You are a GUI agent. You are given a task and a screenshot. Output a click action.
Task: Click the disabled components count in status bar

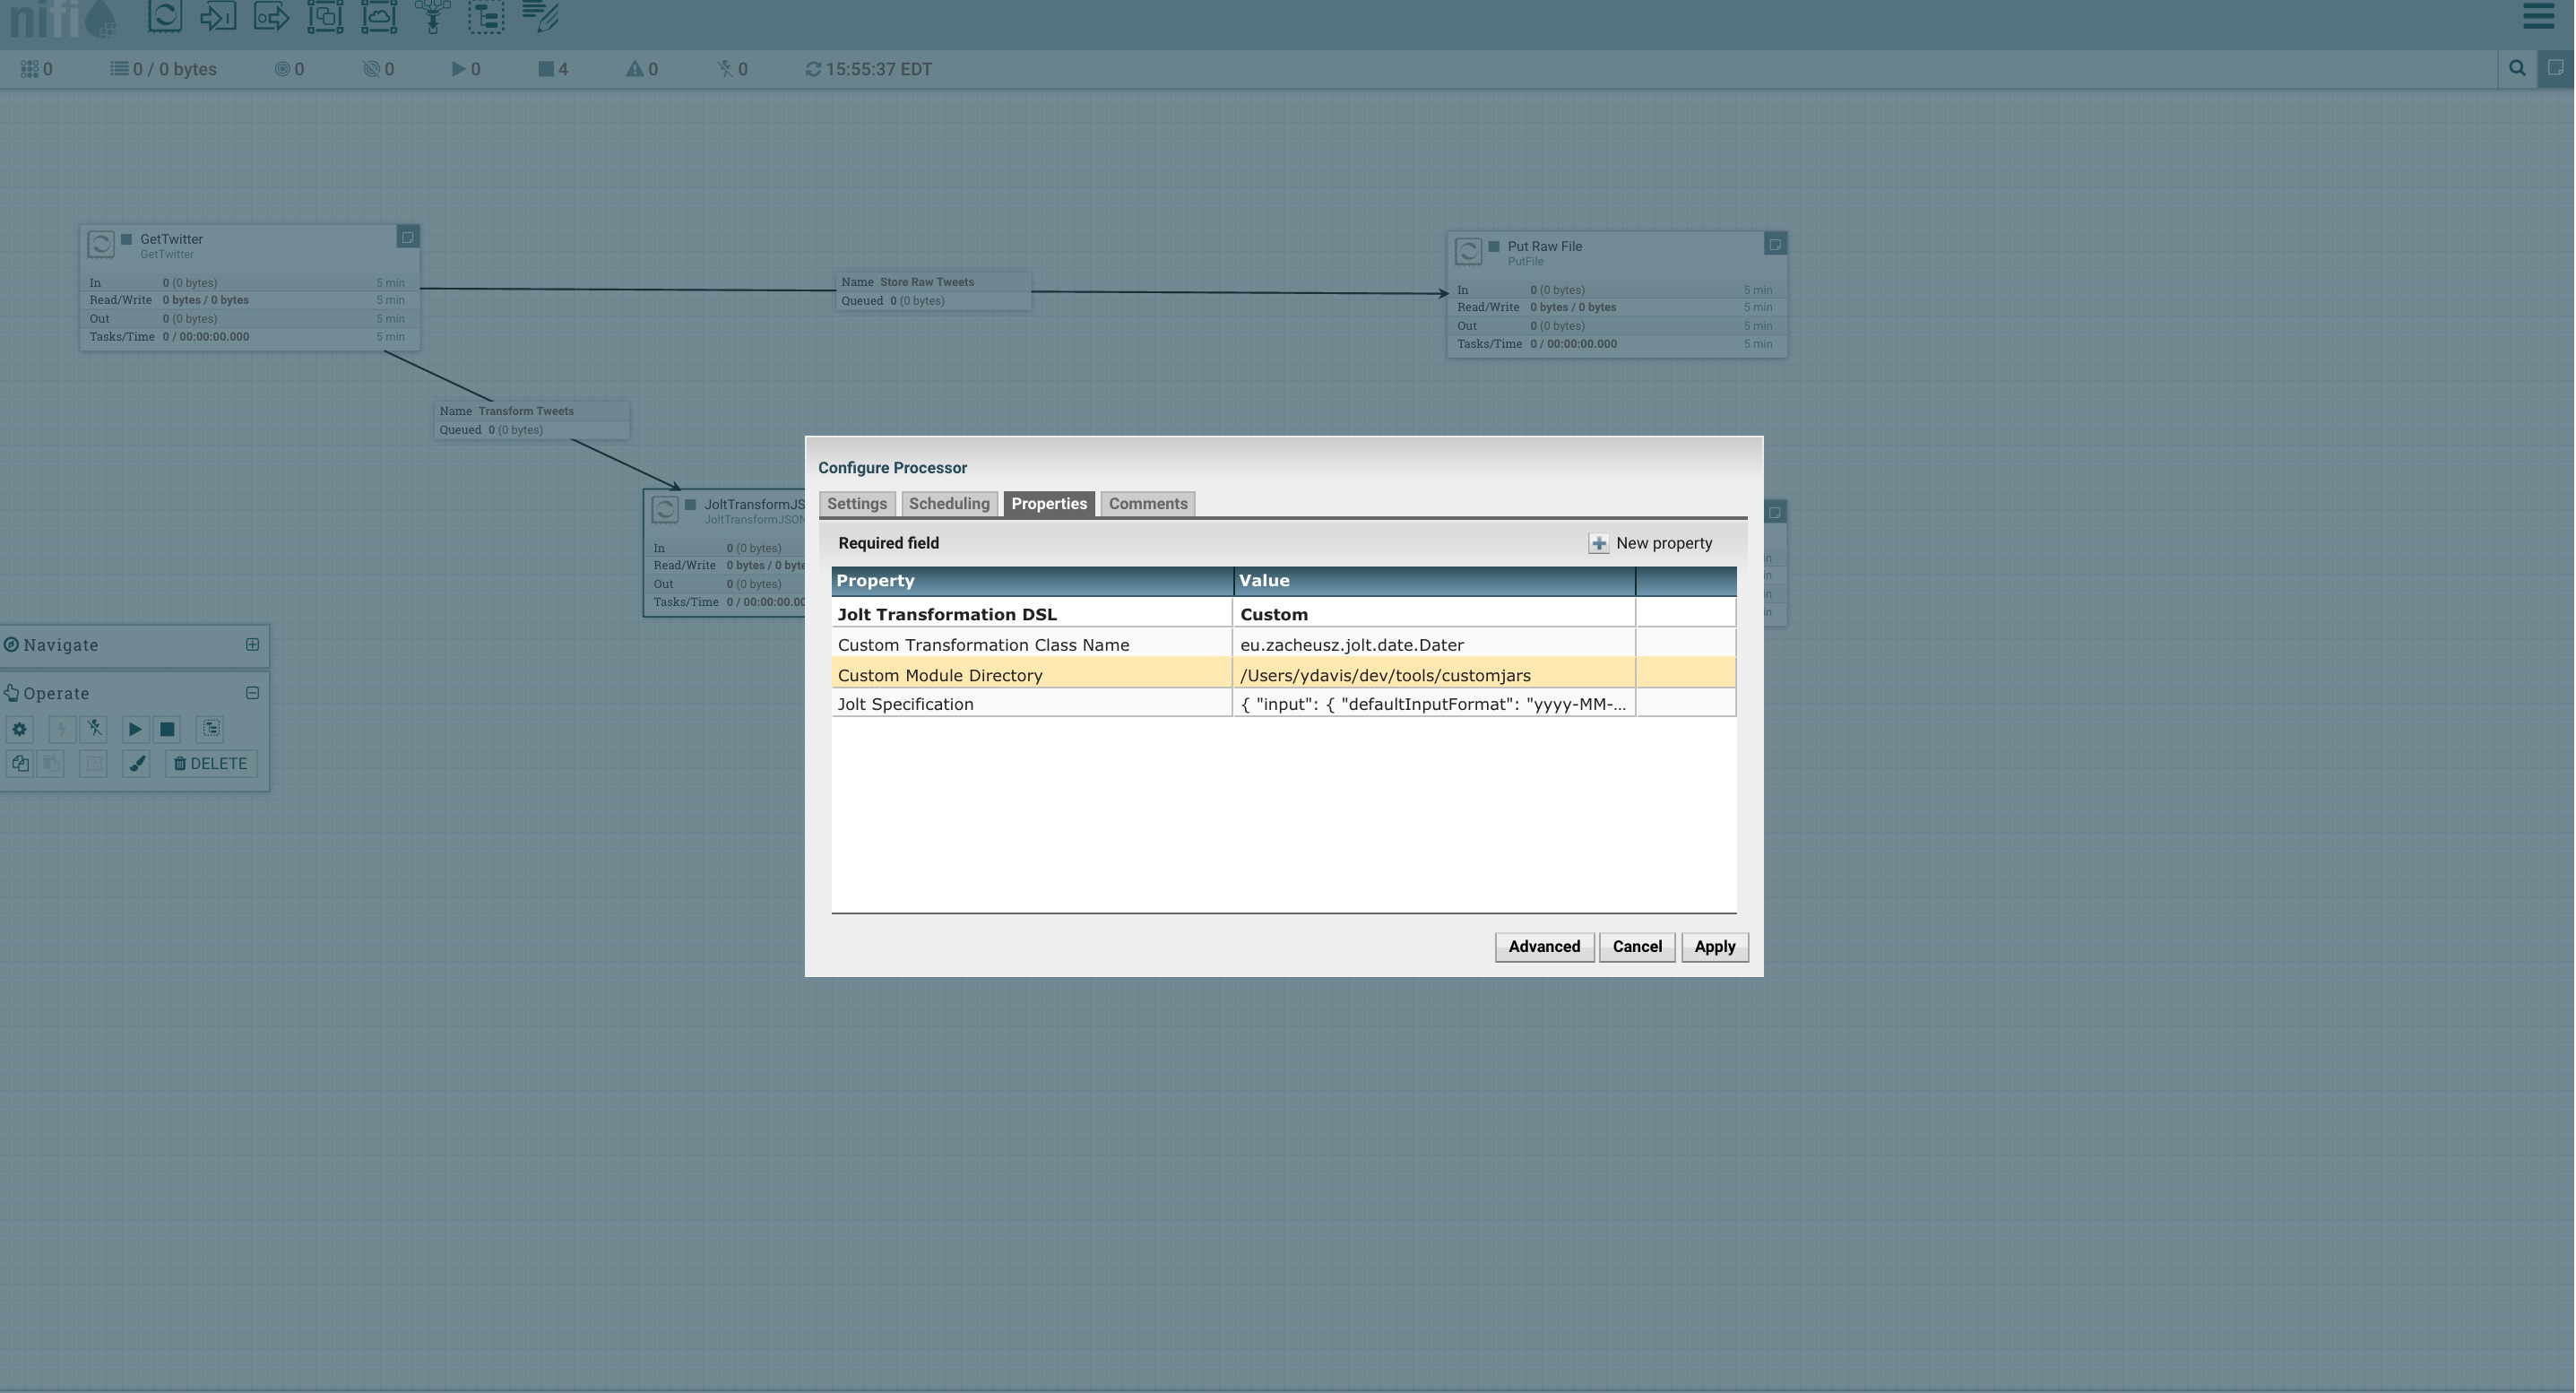coord(733,69)
